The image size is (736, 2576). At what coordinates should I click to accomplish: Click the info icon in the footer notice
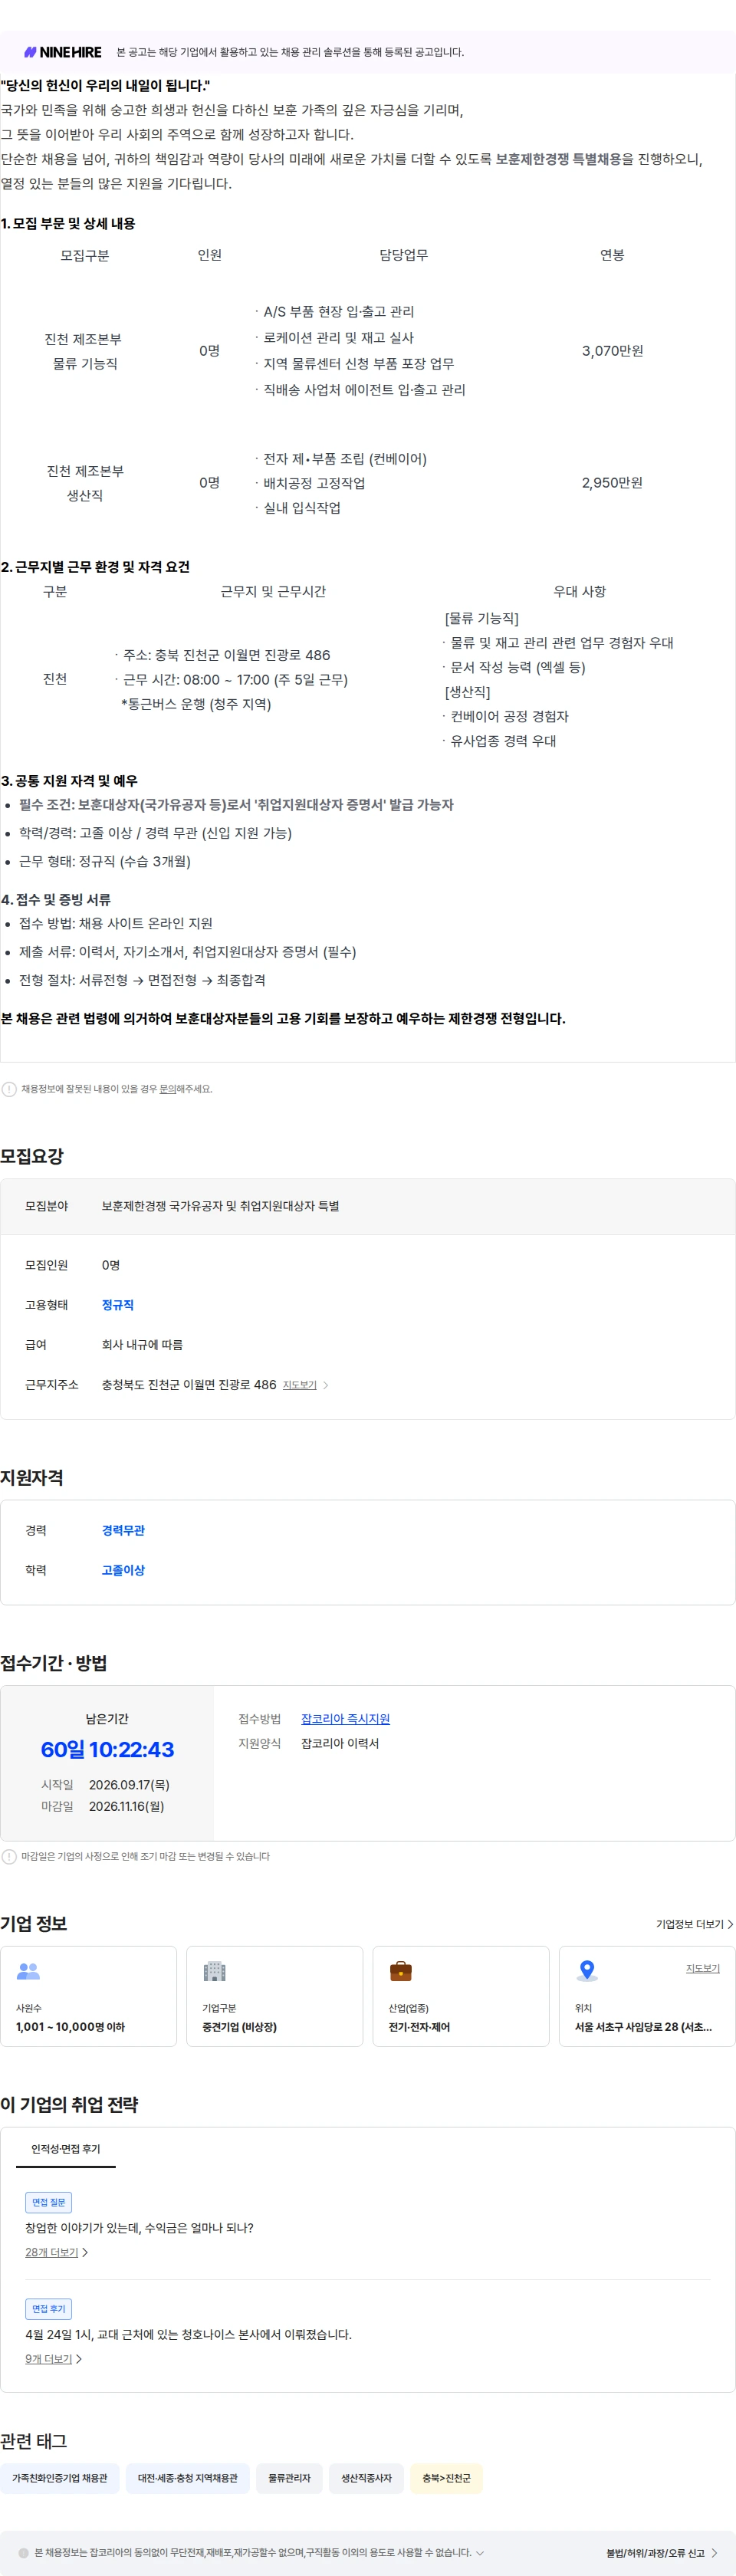click(x=24, y=2553)
